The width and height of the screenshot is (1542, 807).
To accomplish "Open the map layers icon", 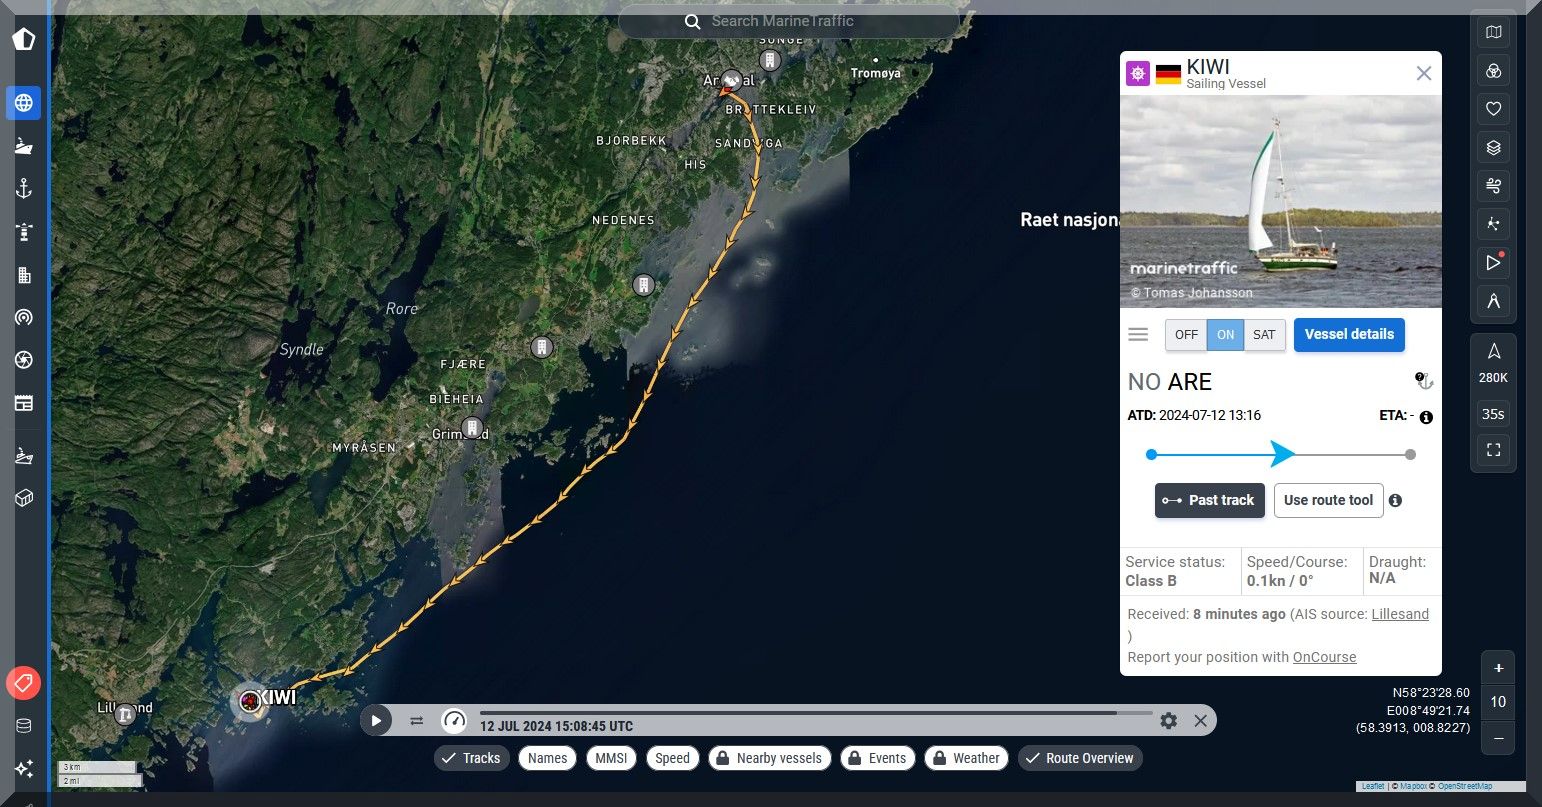I will click(1493, 148).
